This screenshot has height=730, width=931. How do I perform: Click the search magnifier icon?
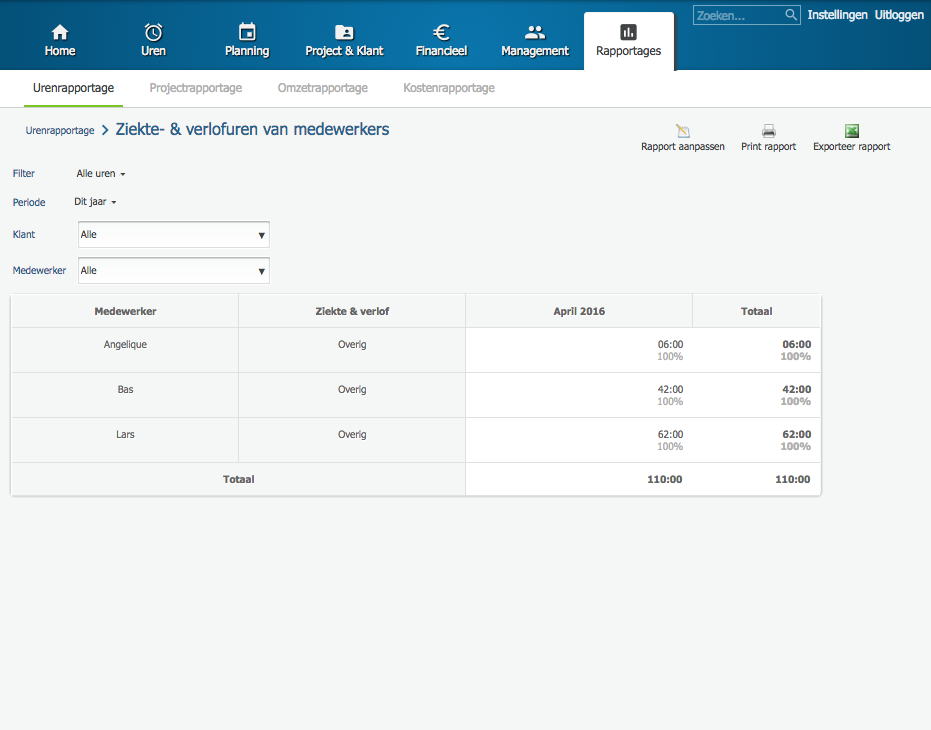point(791,15)
